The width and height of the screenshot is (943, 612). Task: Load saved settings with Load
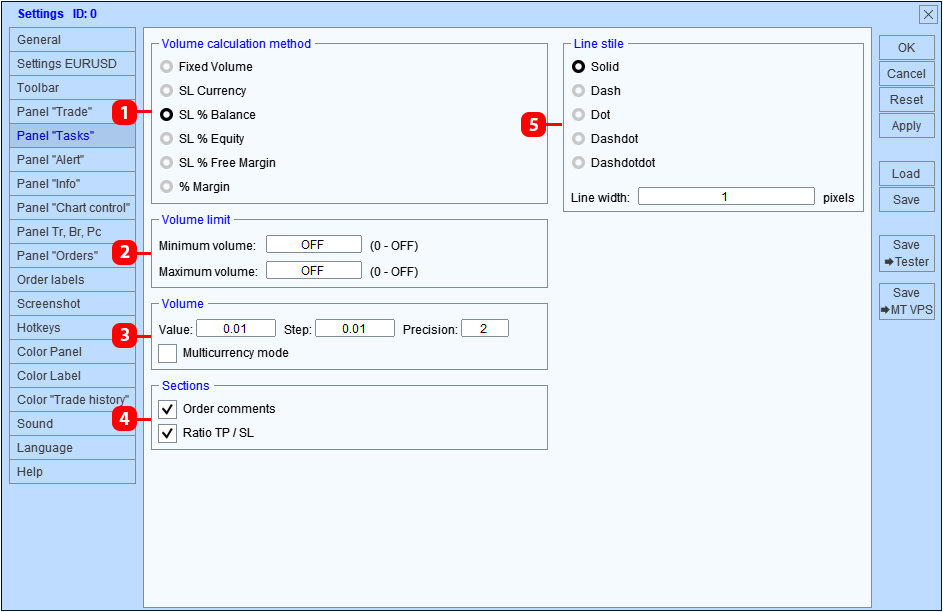coord(907,174)
